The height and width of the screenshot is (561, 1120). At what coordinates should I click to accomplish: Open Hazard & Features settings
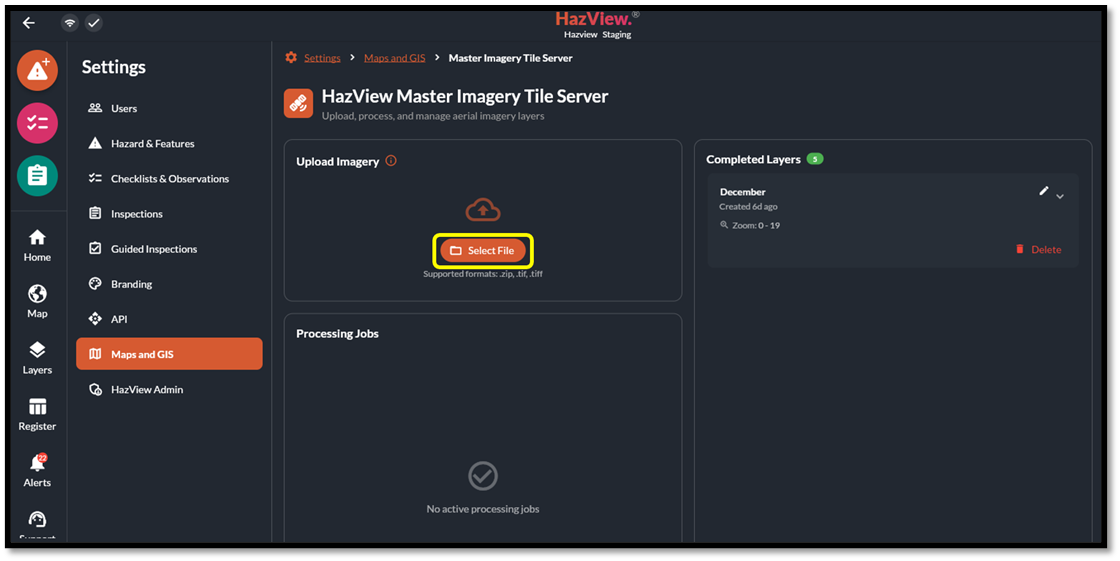(152, 144)
